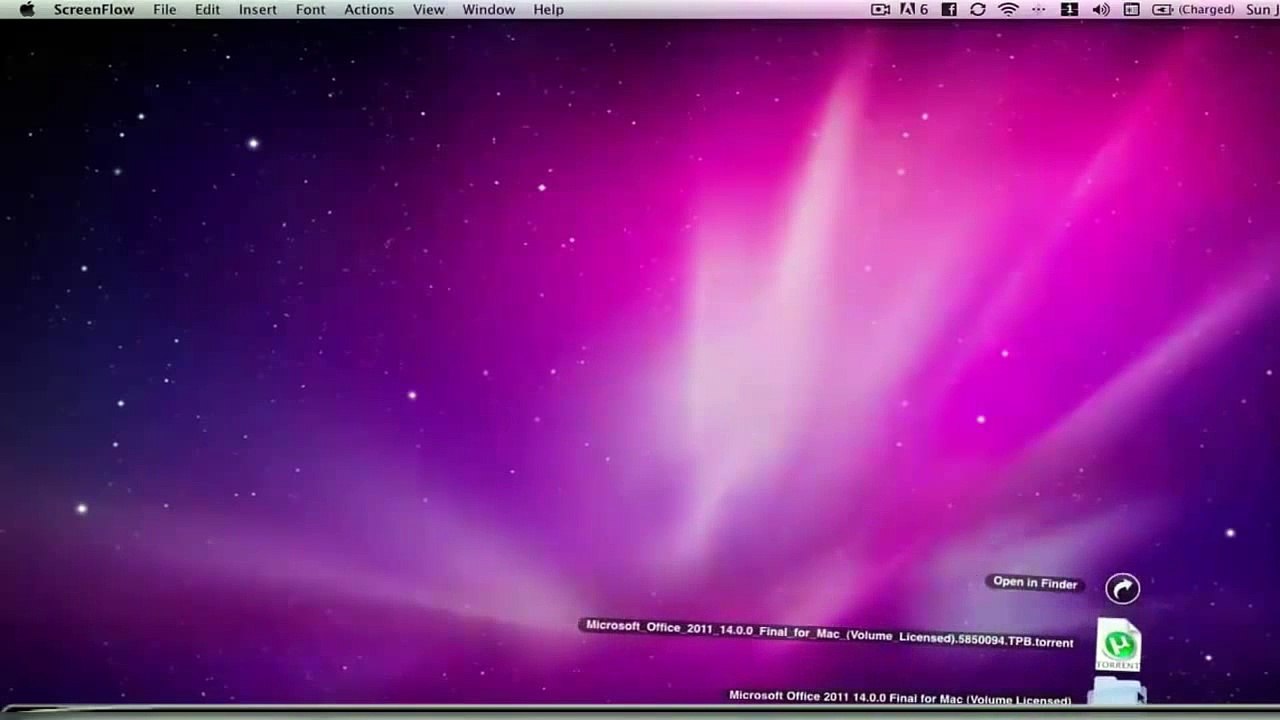
Task: Click the Facebook menu bar icon
Action: pyautogui.click(x=949, y=9)
